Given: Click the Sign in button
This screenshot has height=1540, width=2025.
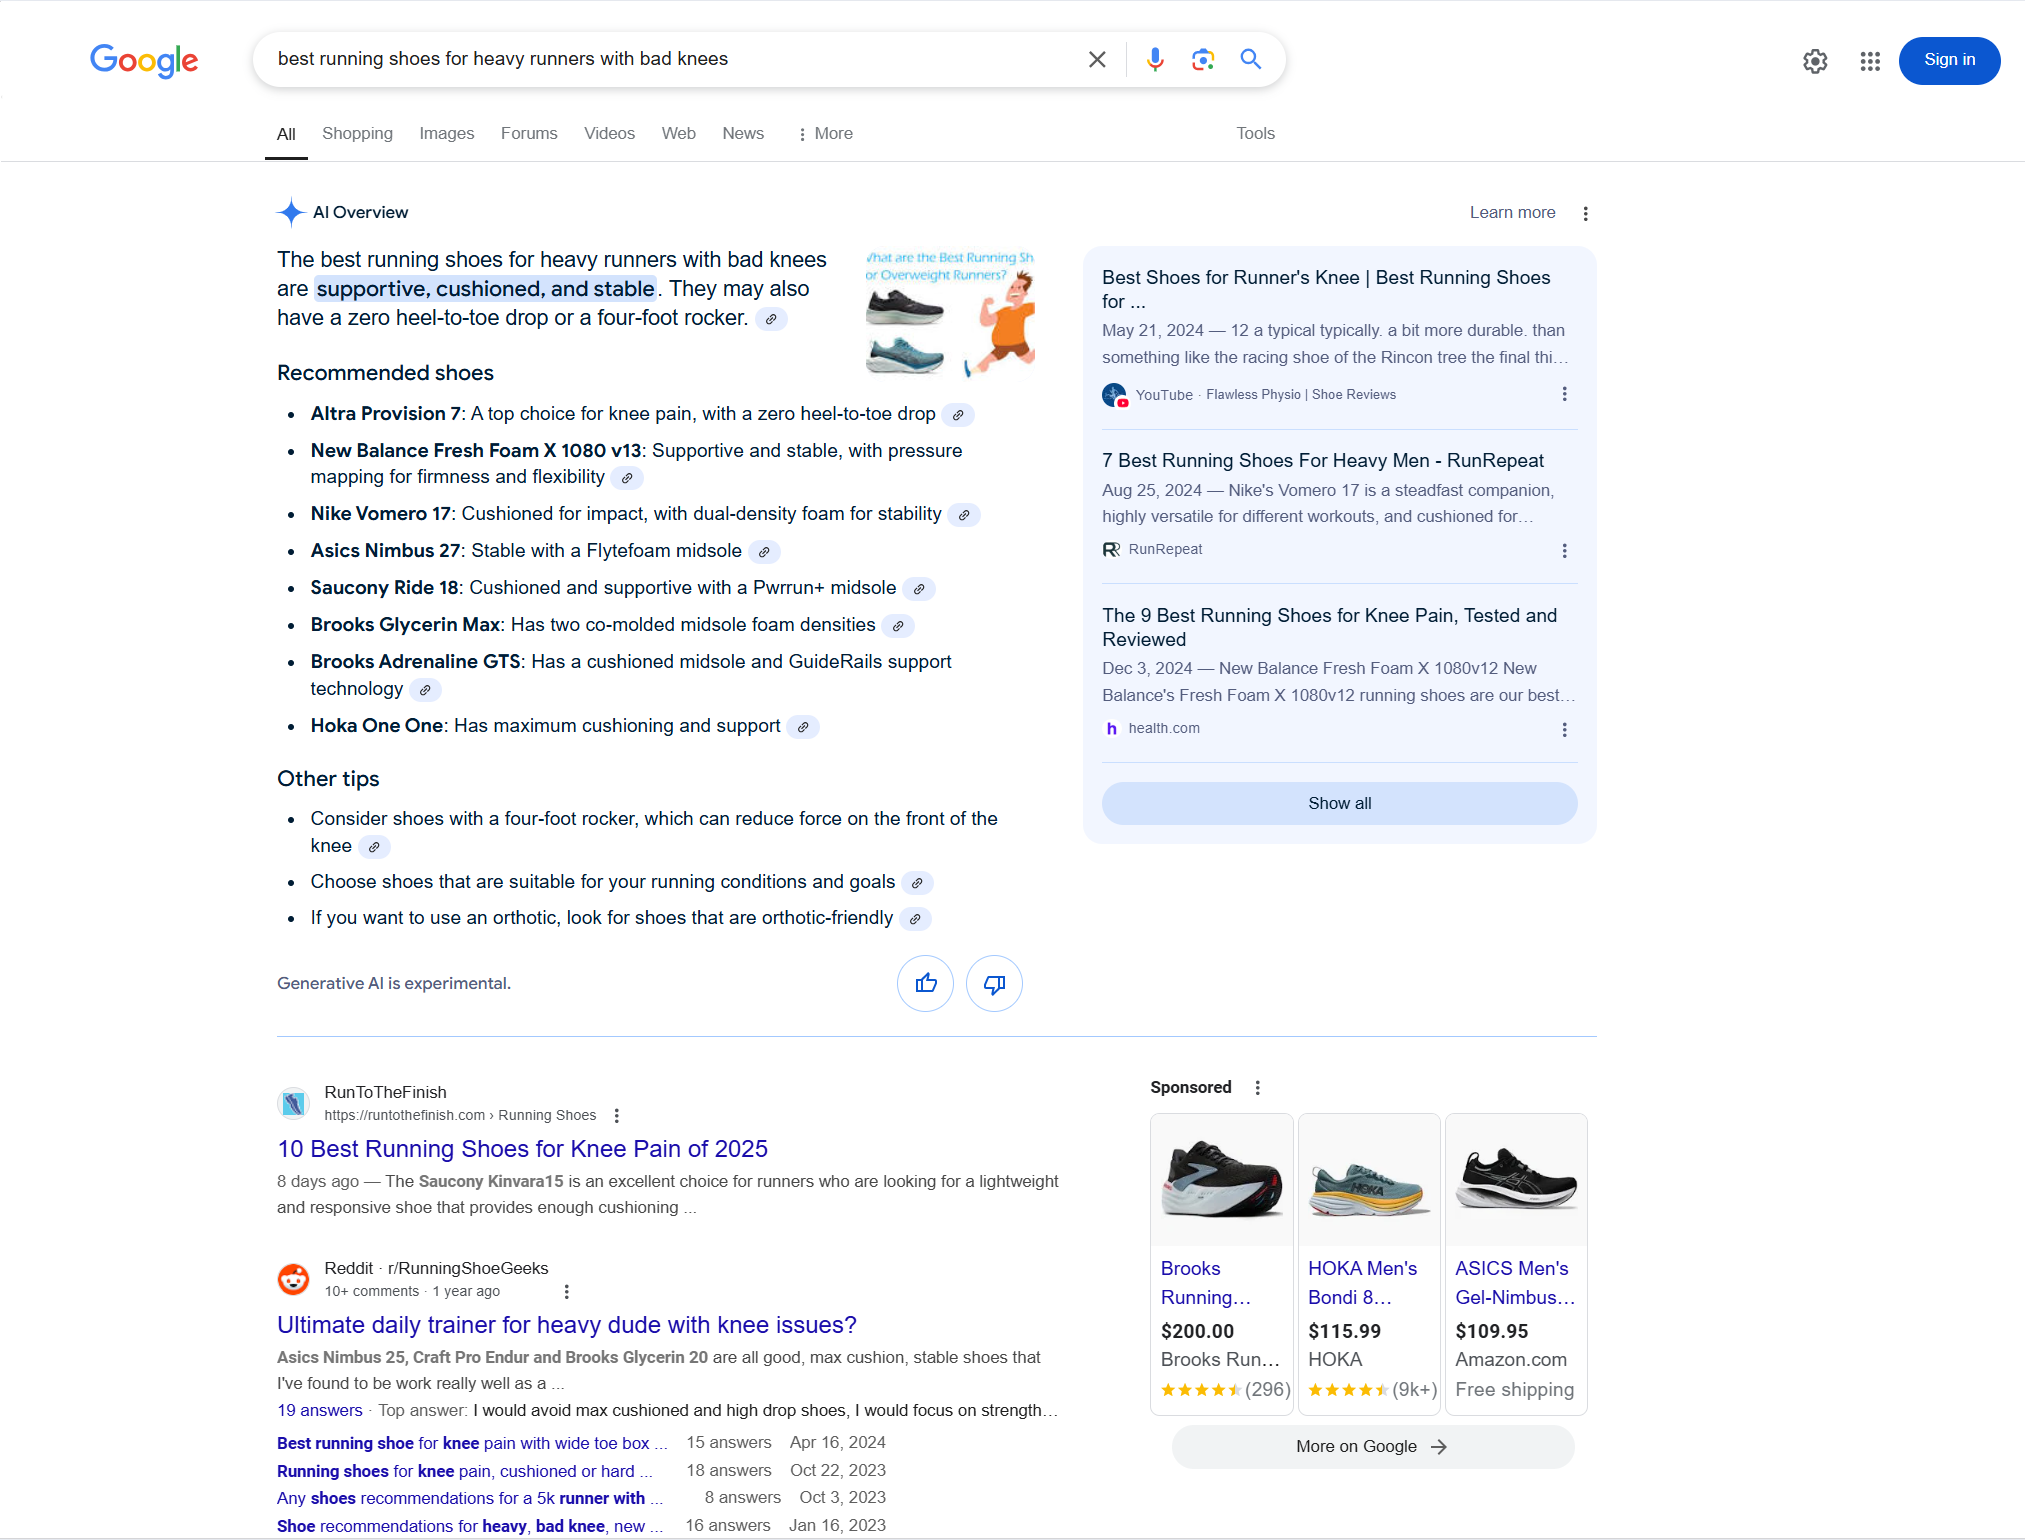Looking at the screenshot, I should [x=1949, y=61].
